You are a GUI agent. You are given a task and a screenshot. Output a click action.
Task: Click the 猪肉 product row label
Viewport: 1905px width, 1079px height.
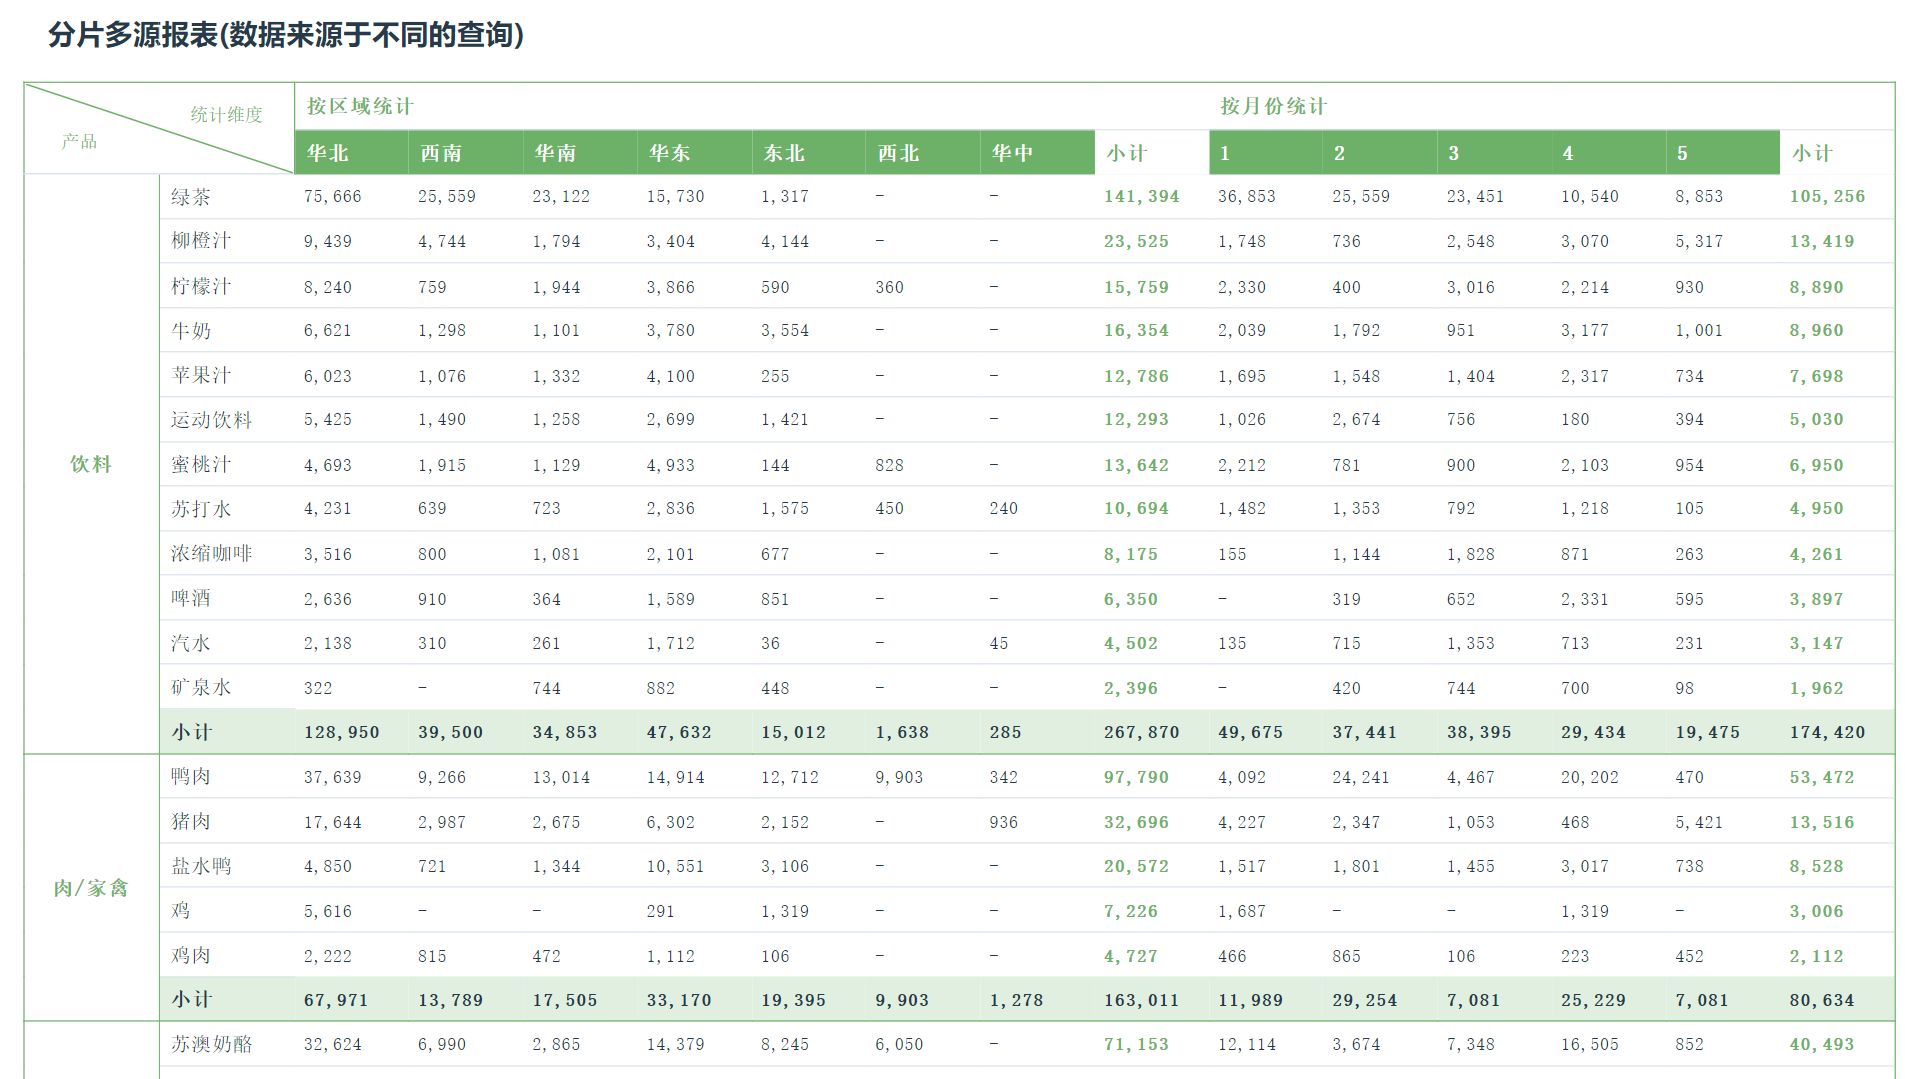pyautogui.click(x=190, y=822)
